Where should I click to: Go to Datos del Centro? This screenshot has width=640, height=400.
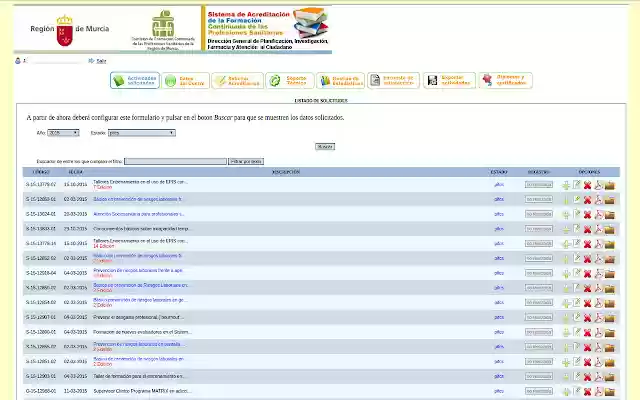coord(186,80)
